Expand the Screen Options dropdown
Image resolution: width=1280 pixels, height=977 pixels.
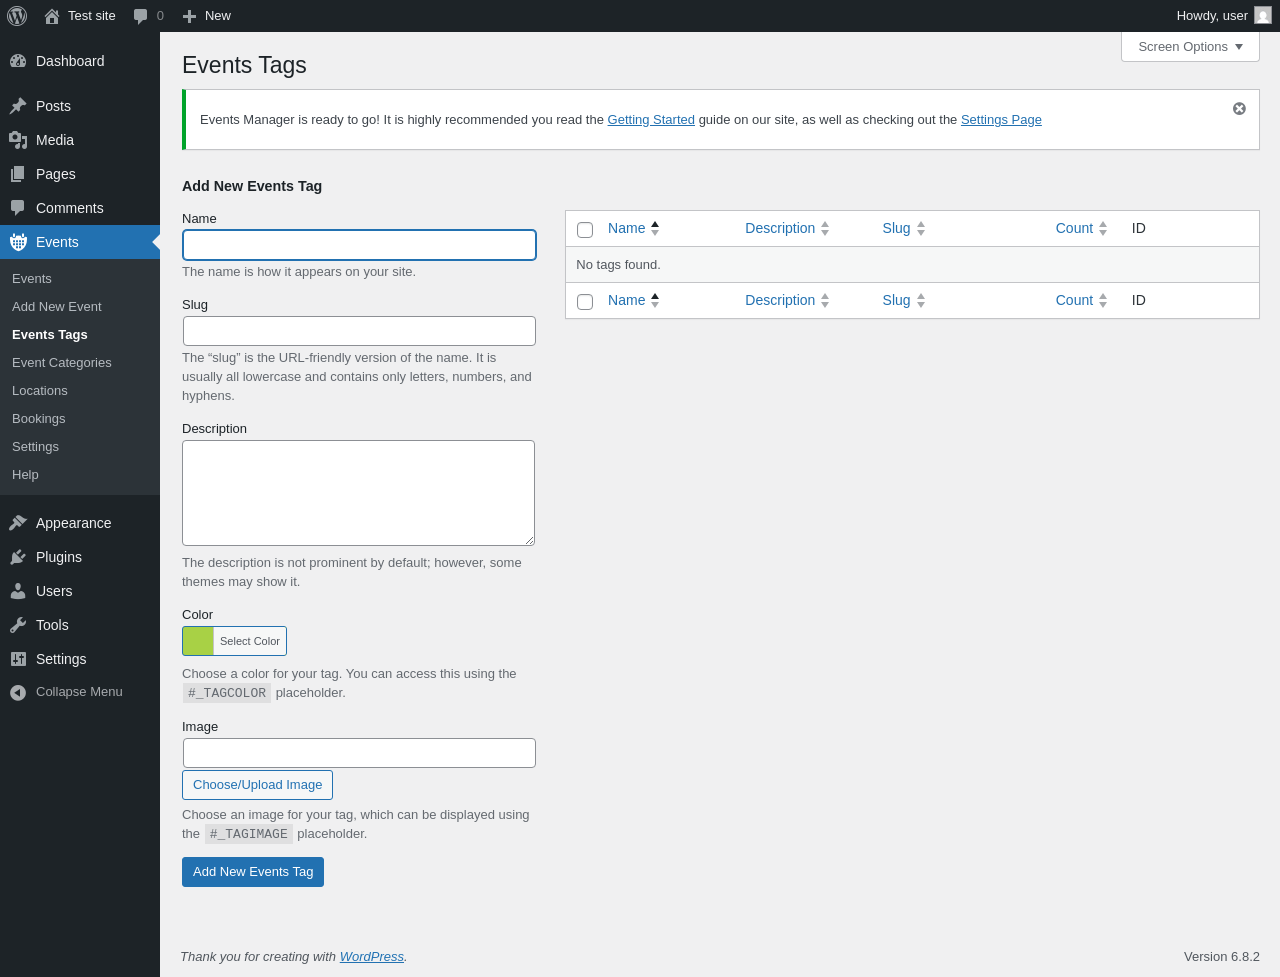click(1190, 47)
